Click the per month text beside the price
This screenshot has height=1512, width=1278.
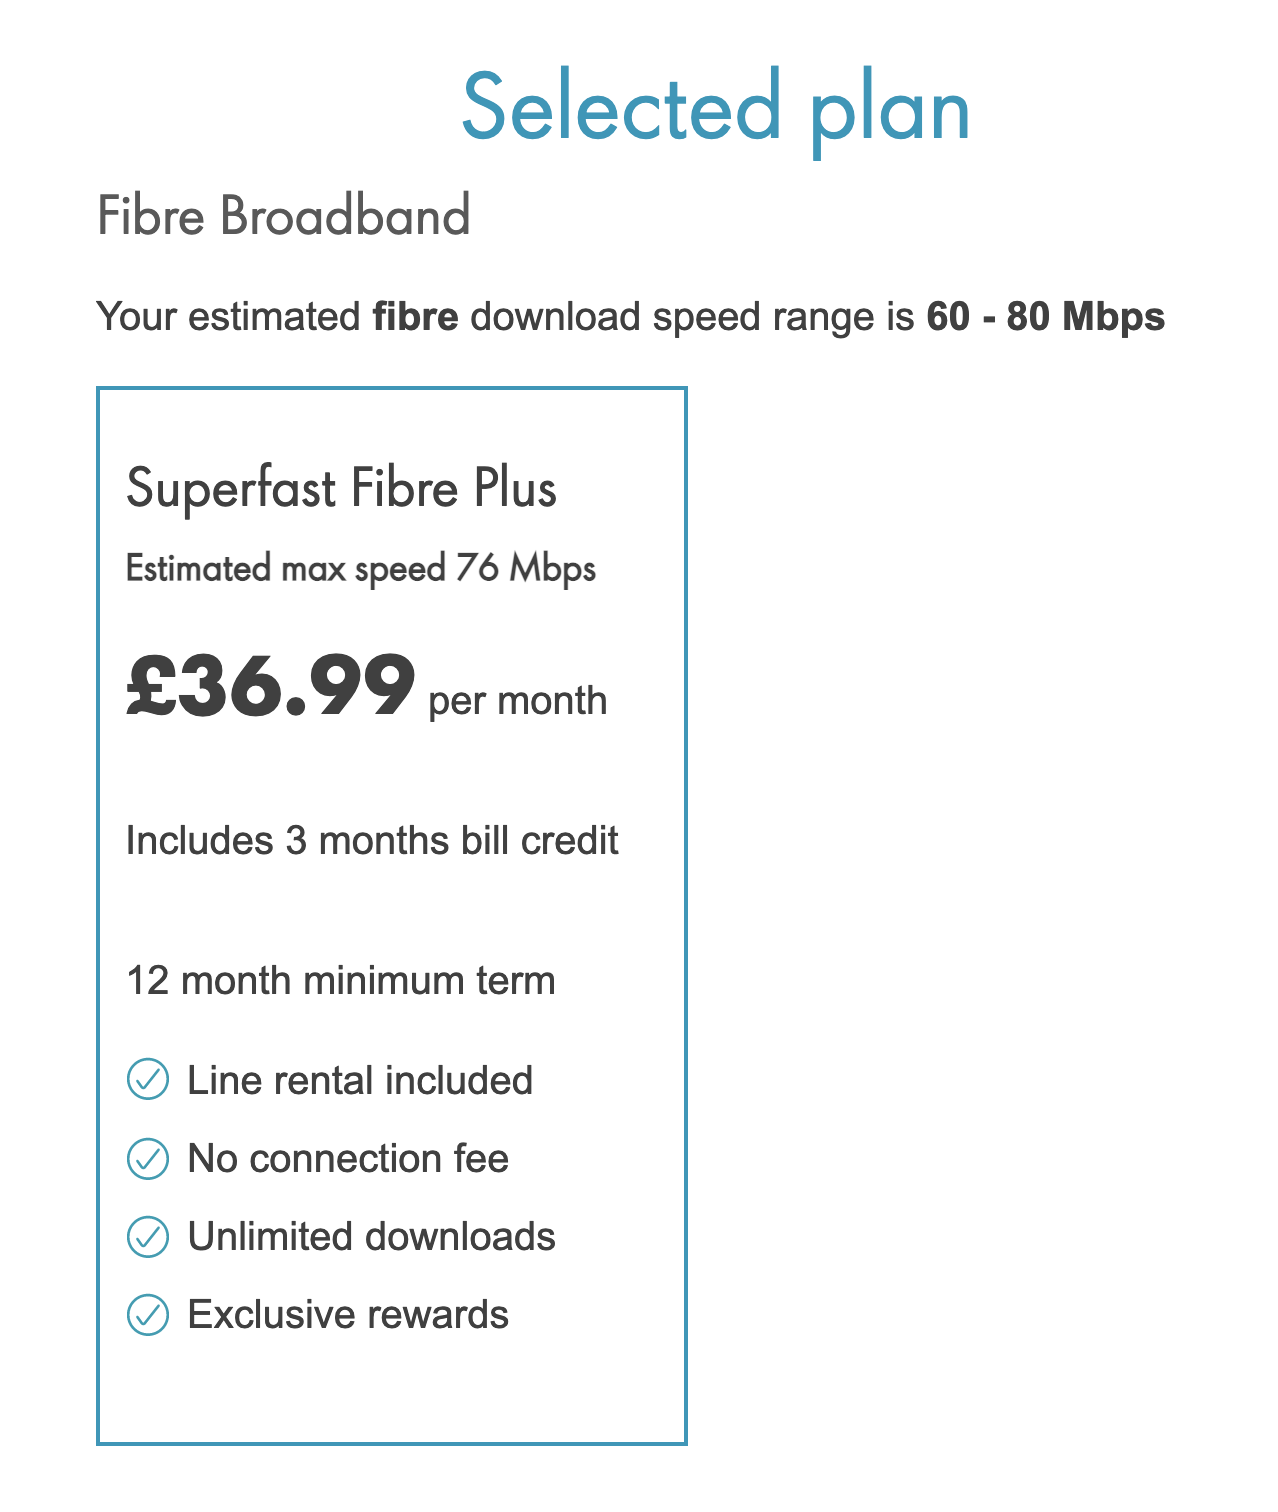(x=517, y=701)
